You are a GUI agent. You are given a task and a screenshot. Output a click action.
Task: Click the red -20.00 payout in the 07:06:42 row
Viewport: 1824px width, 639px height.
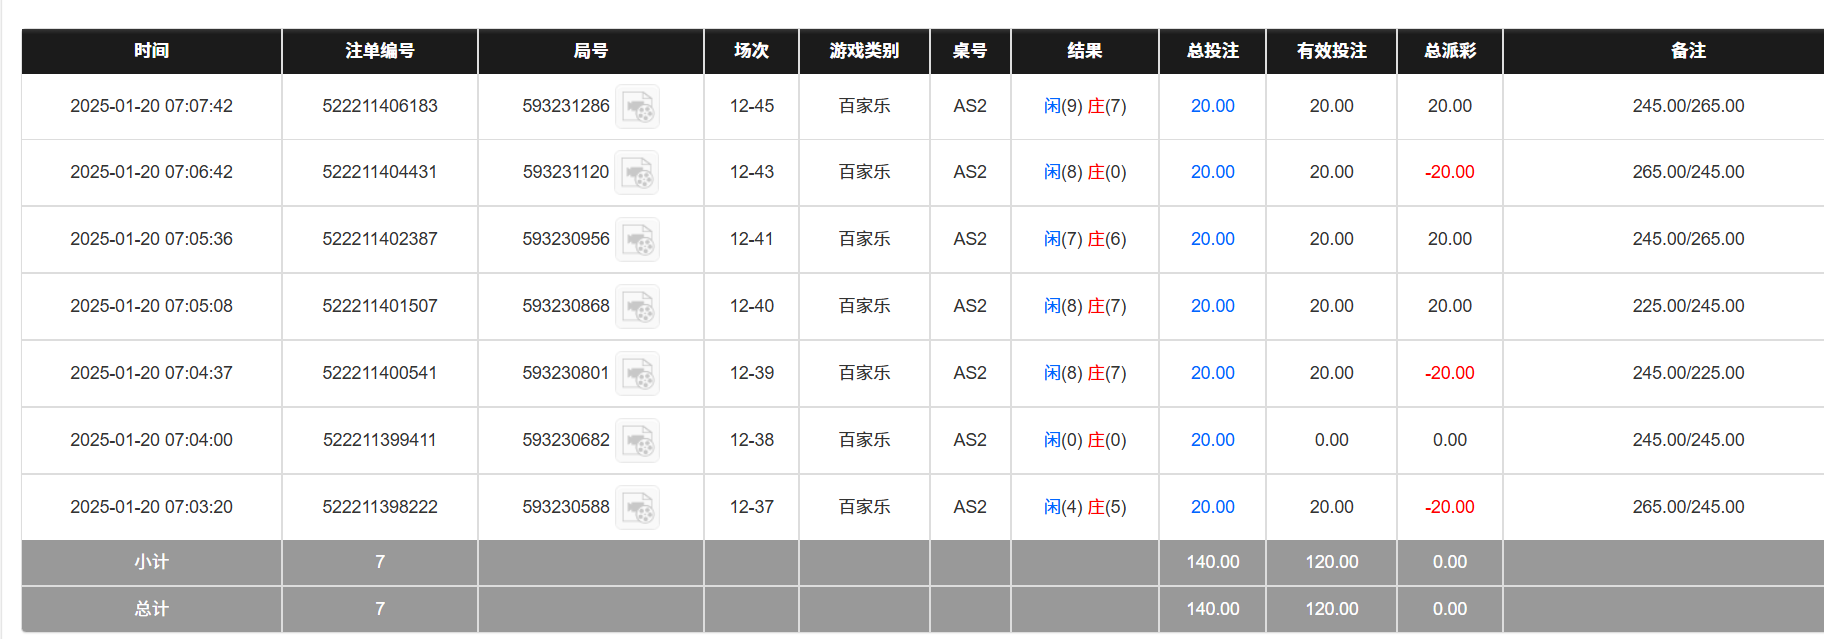tap(1449, 172)
